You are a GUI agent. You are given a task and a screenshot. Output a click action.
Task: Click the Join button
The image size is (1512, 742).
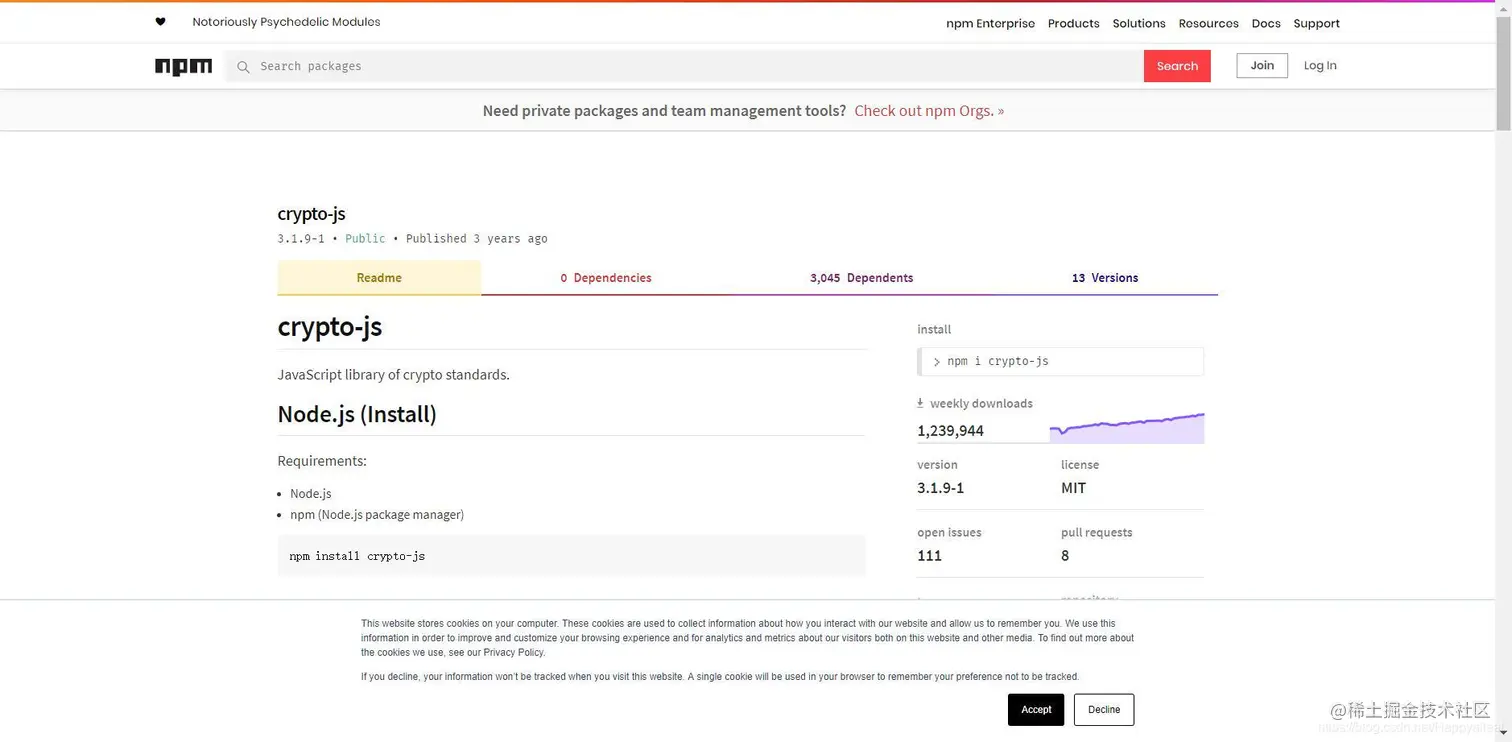click(x=1260, y=65)
